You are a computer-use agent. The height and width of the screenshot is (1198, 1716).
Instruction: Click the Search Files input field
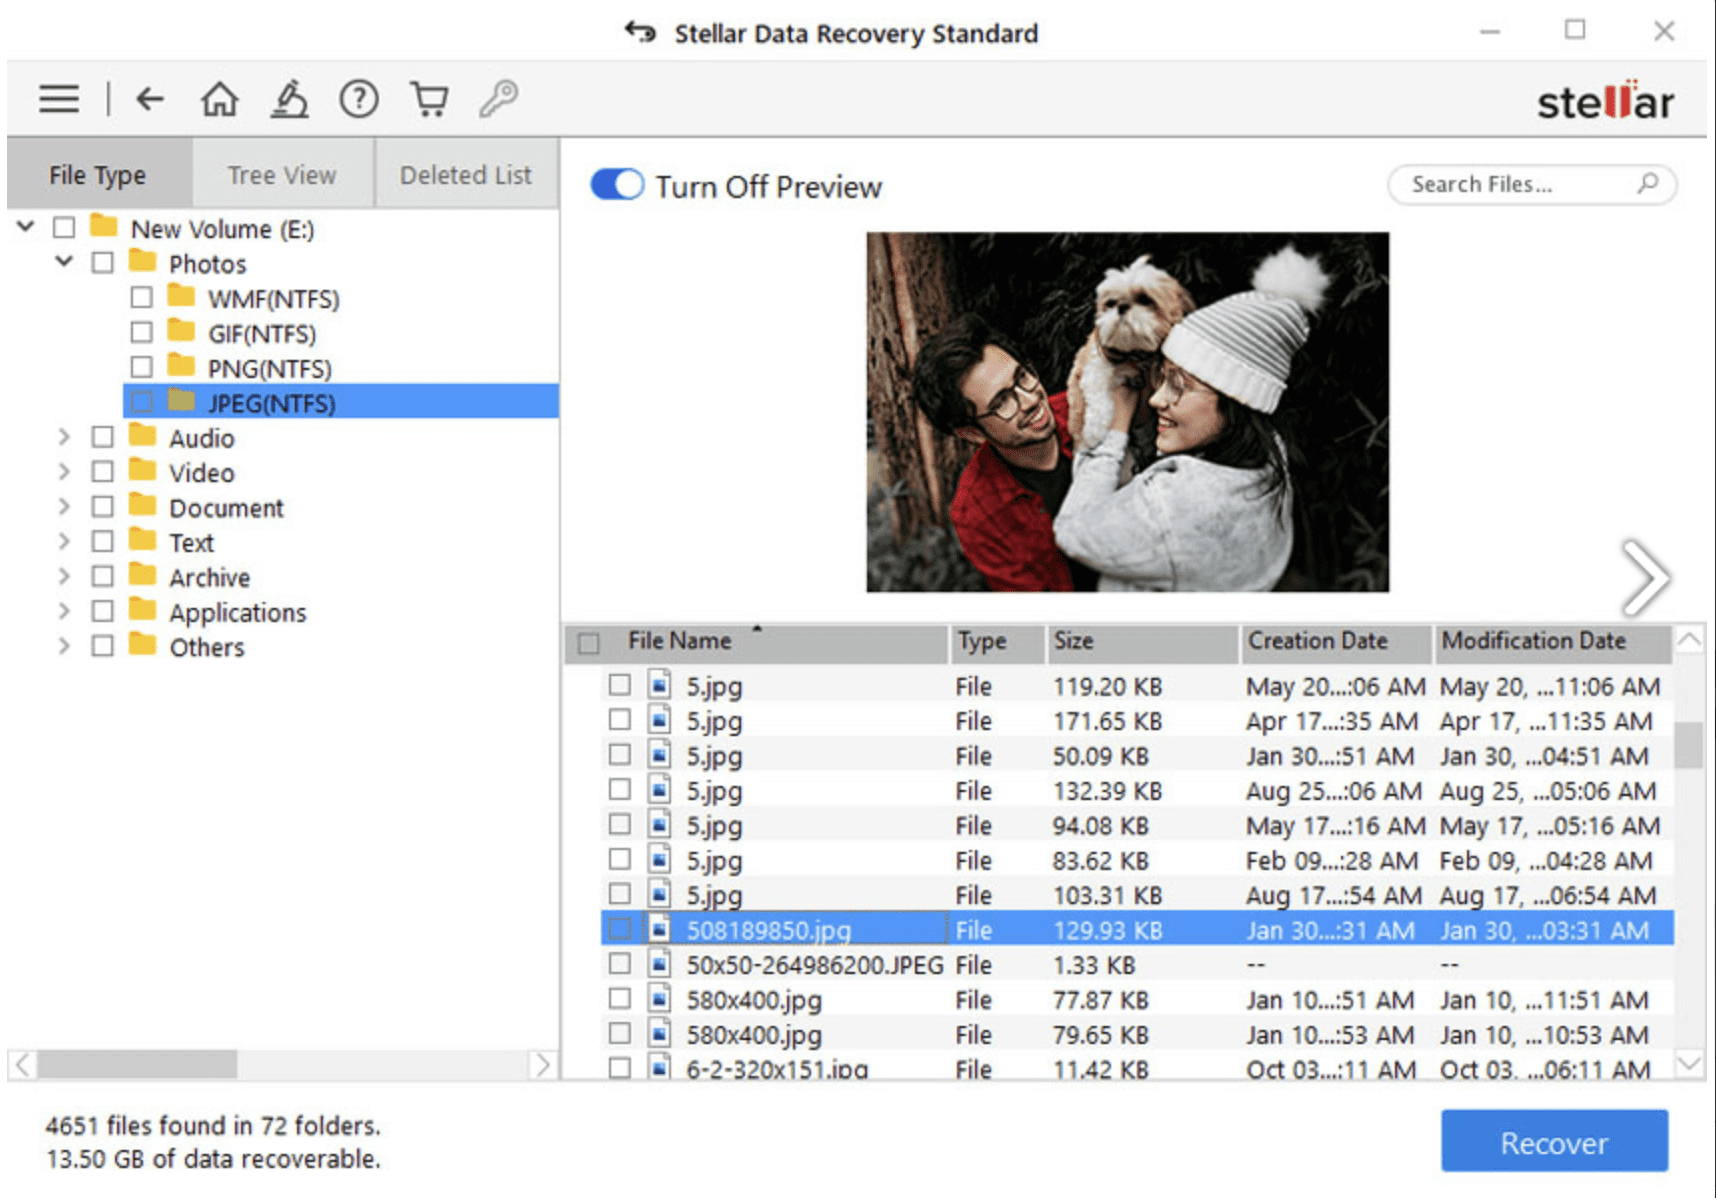click(x=1510, y=184)
